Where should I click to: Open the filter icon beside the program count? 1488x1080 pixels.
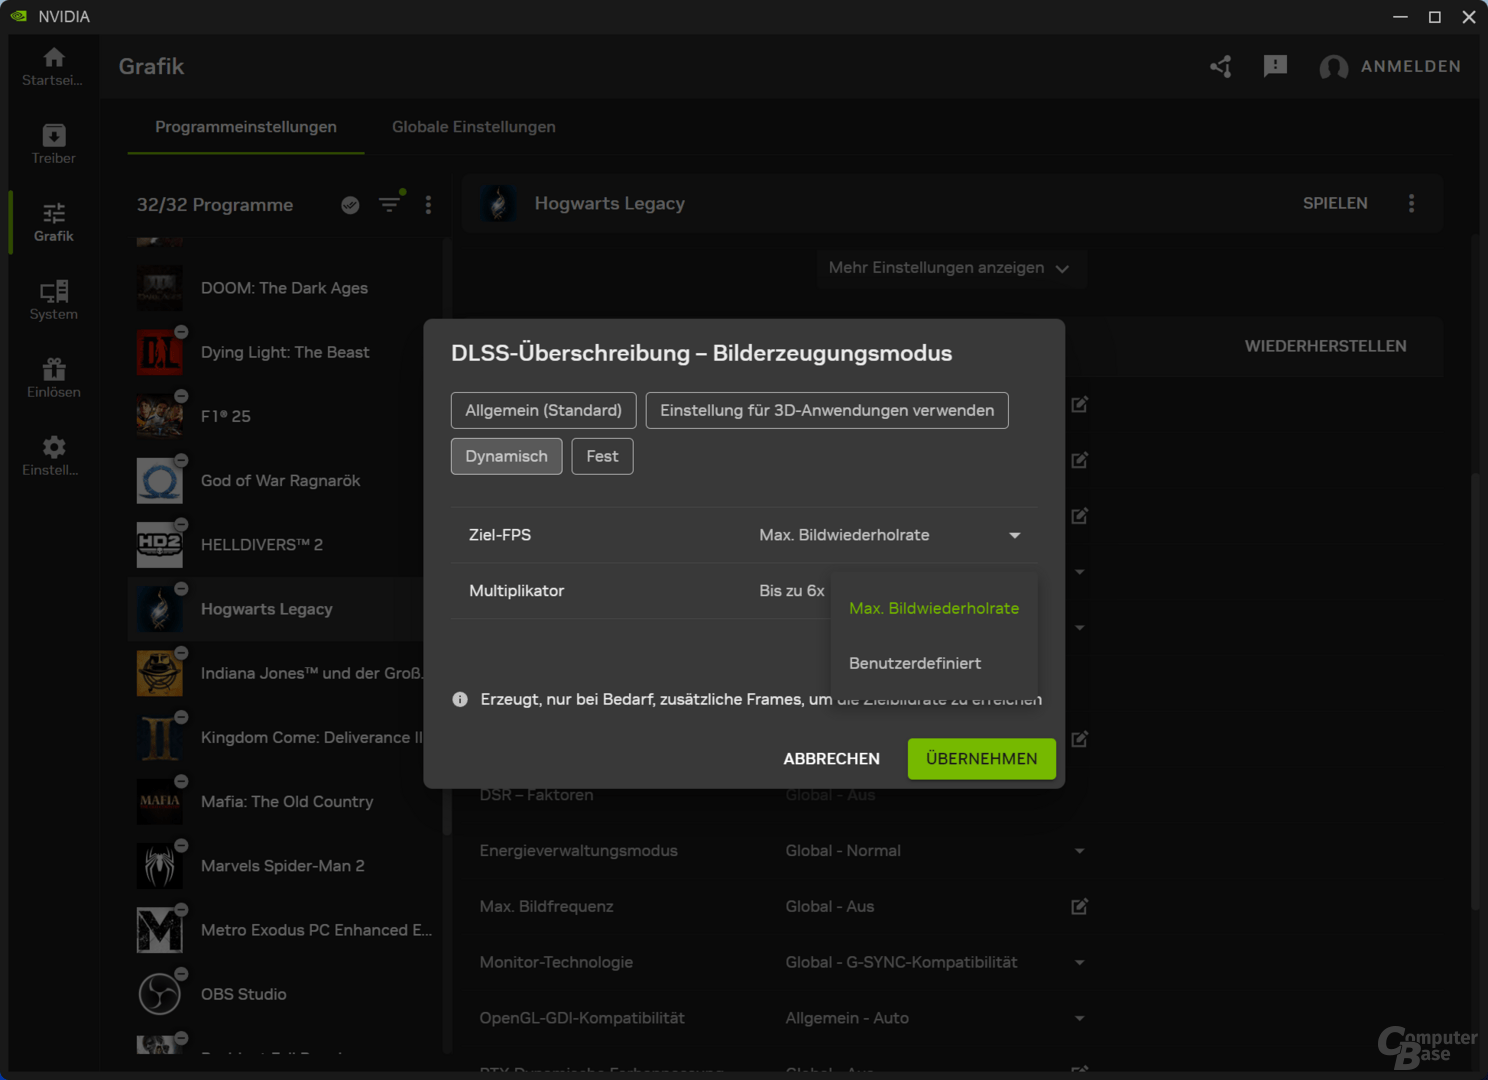pos(390,204)
